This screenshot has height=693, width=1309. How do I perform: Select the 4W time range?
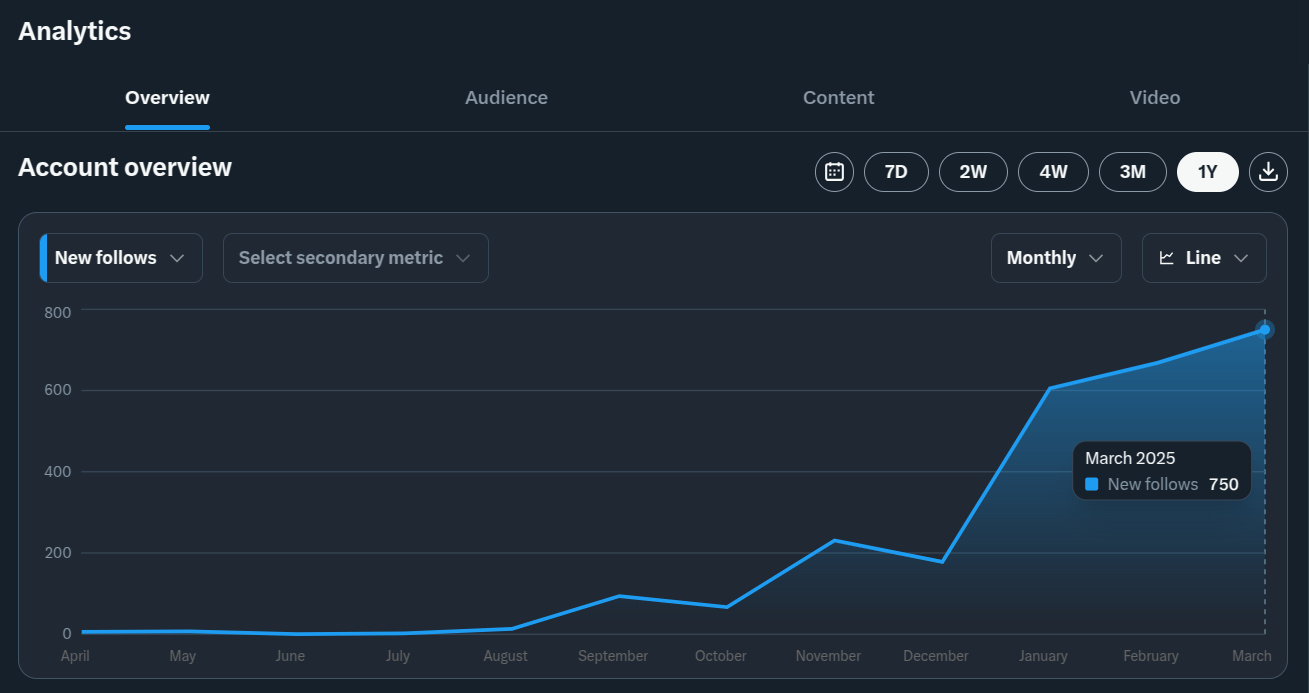pyautogui.click(x=1053, y=172)
